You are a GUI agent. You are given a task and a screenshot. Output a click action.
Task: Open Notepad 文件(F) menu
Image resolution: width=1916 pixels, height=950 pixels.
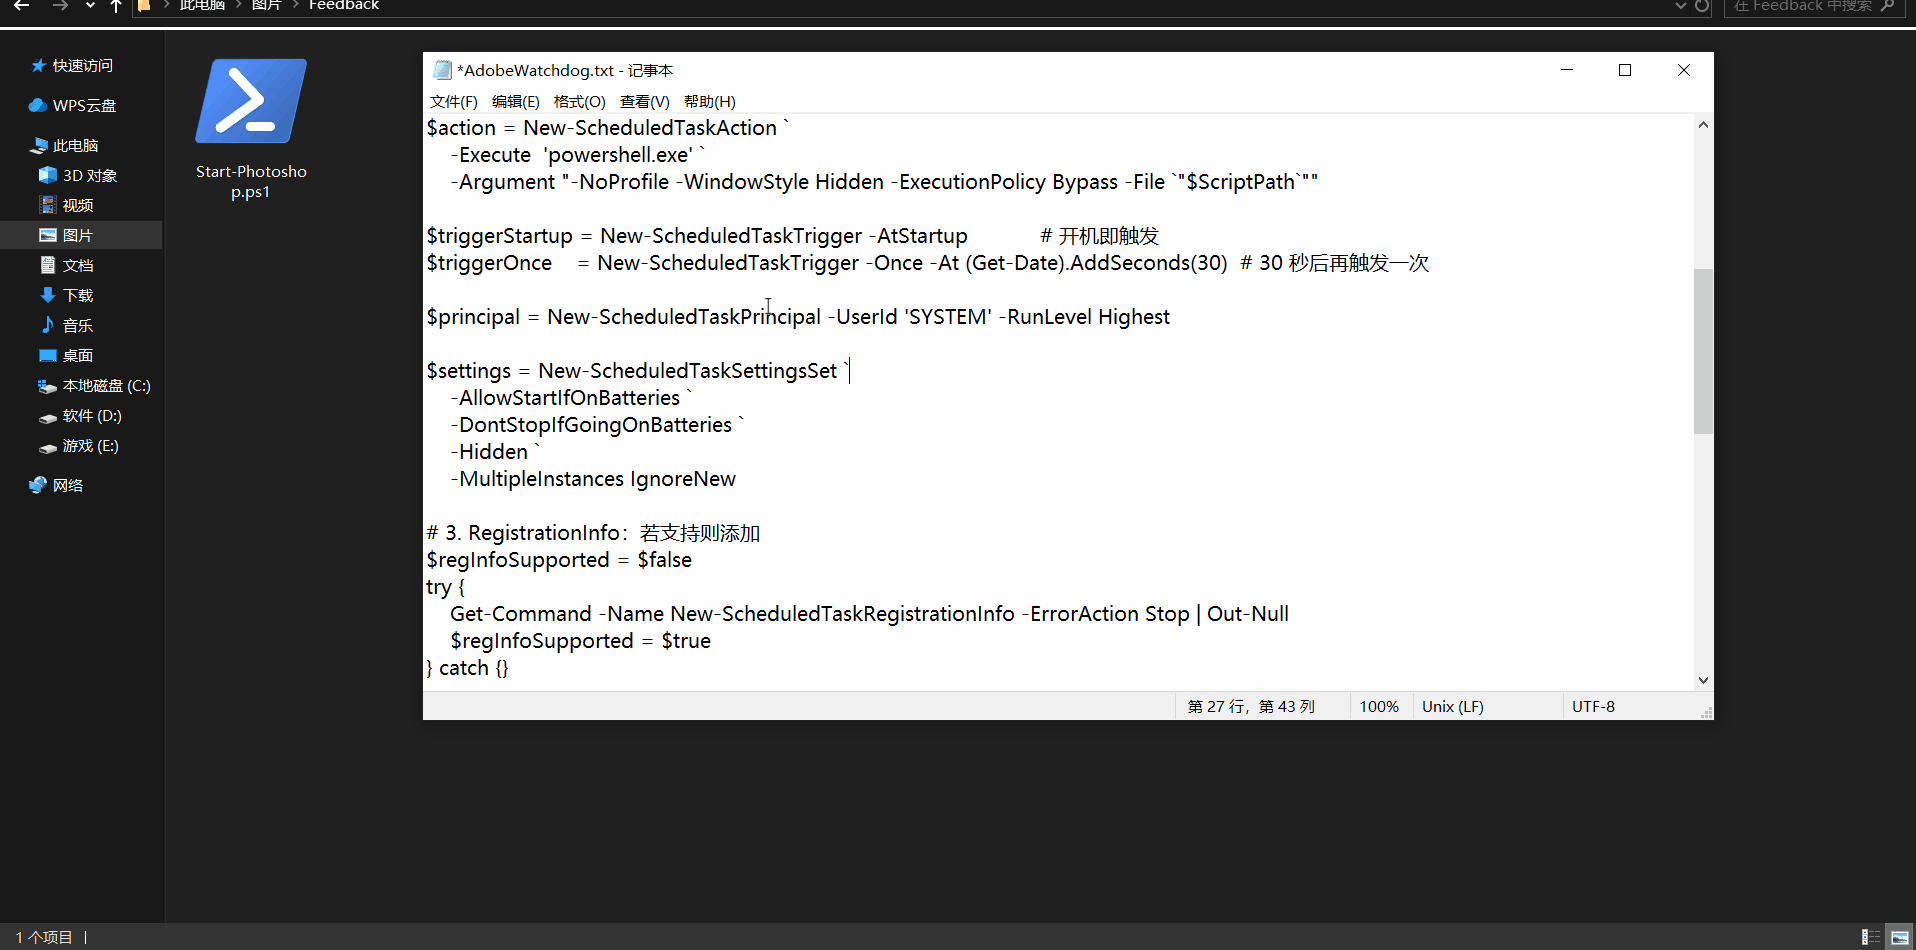(454, 102)
